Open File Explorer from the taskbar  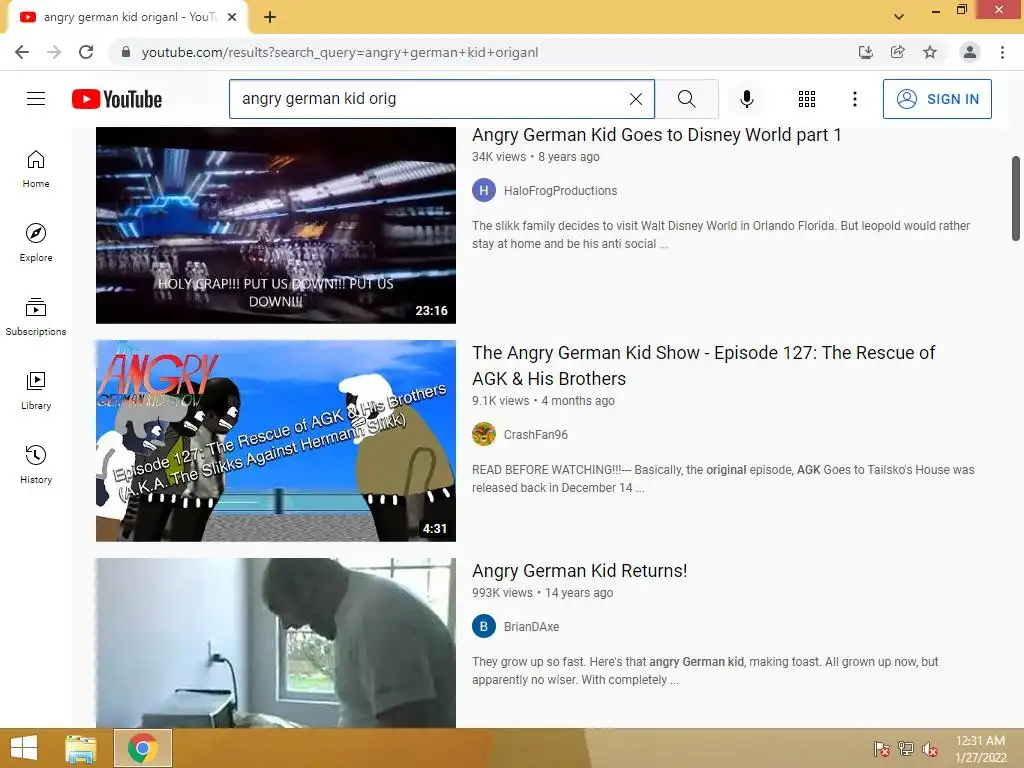(81, 748)
